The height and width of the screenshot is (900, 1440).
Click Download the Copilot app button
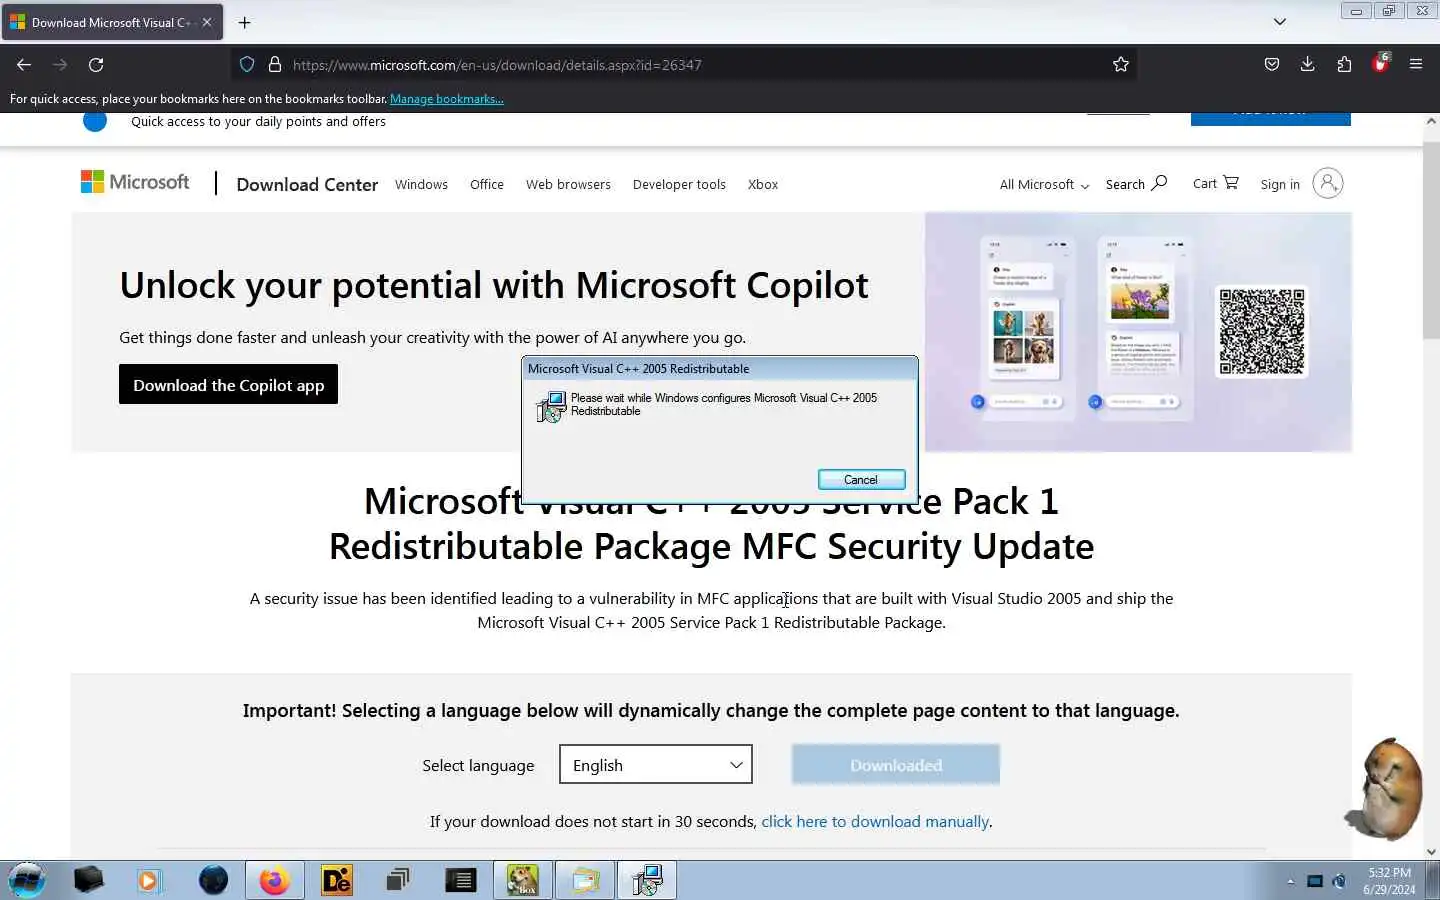(228, 385)
